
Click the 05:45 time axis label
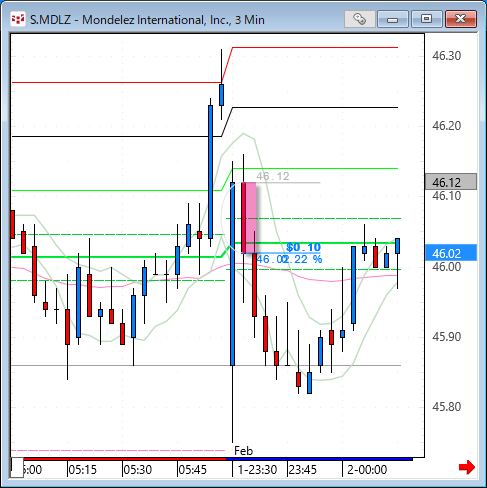(193, 470)
